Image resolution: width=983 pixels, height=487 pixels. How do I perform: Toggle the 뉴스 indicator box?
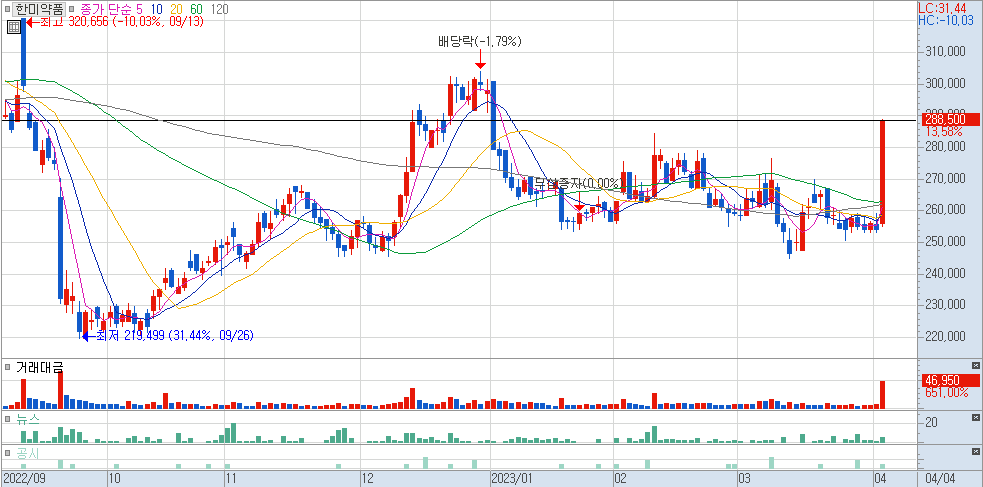click(x=7, y=417)
